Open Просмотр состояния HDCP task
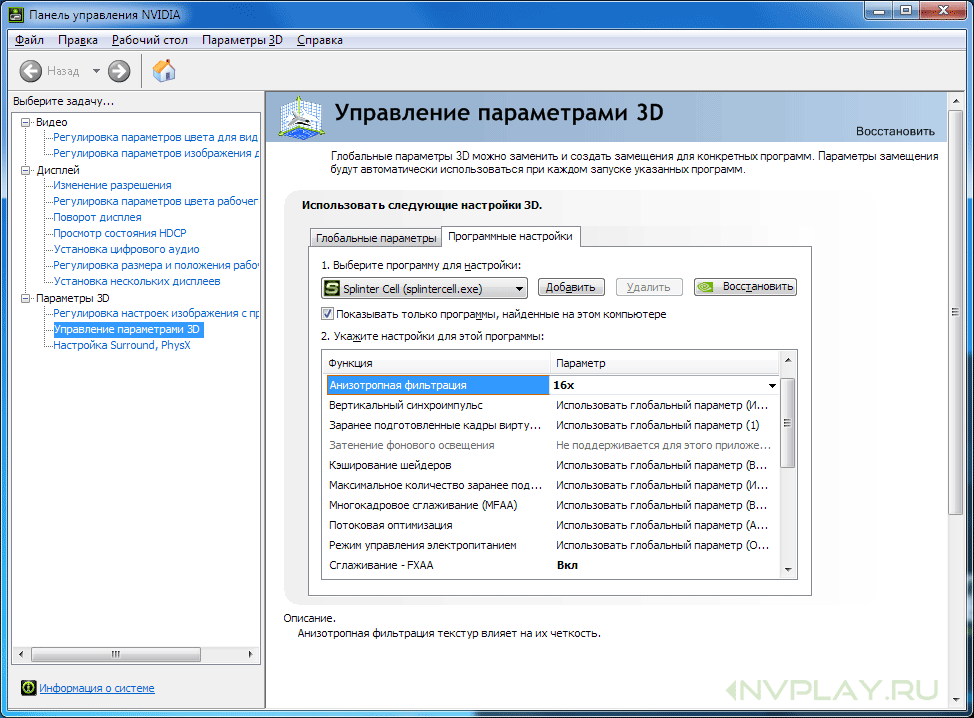Screen dimensions: 974x718 [120, 234]
